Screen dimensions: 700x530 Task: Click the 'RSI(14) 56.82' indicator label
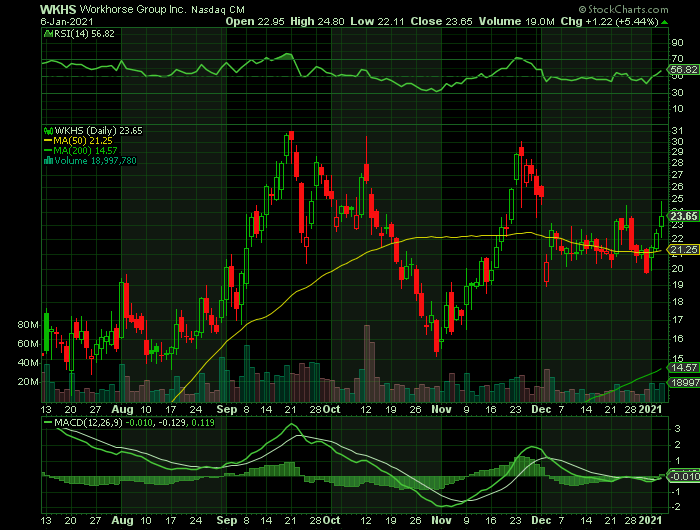(84, 34)
